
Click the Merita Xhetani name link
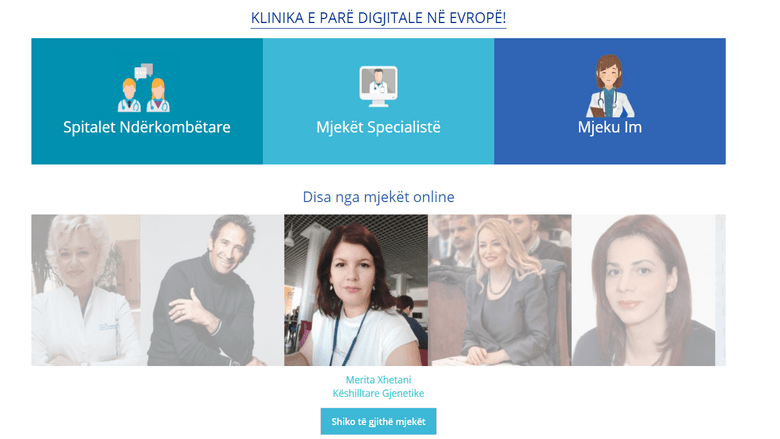point(379,380)
